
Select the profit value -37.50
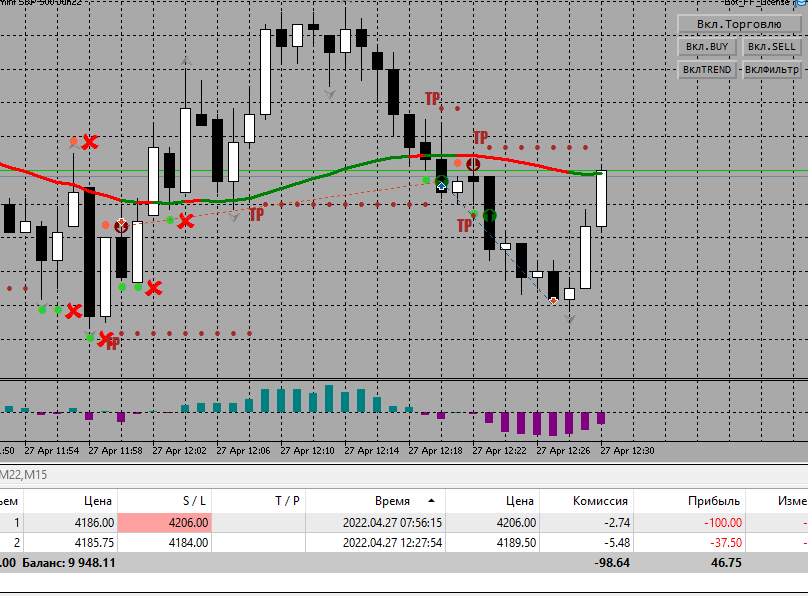(689, 542)
